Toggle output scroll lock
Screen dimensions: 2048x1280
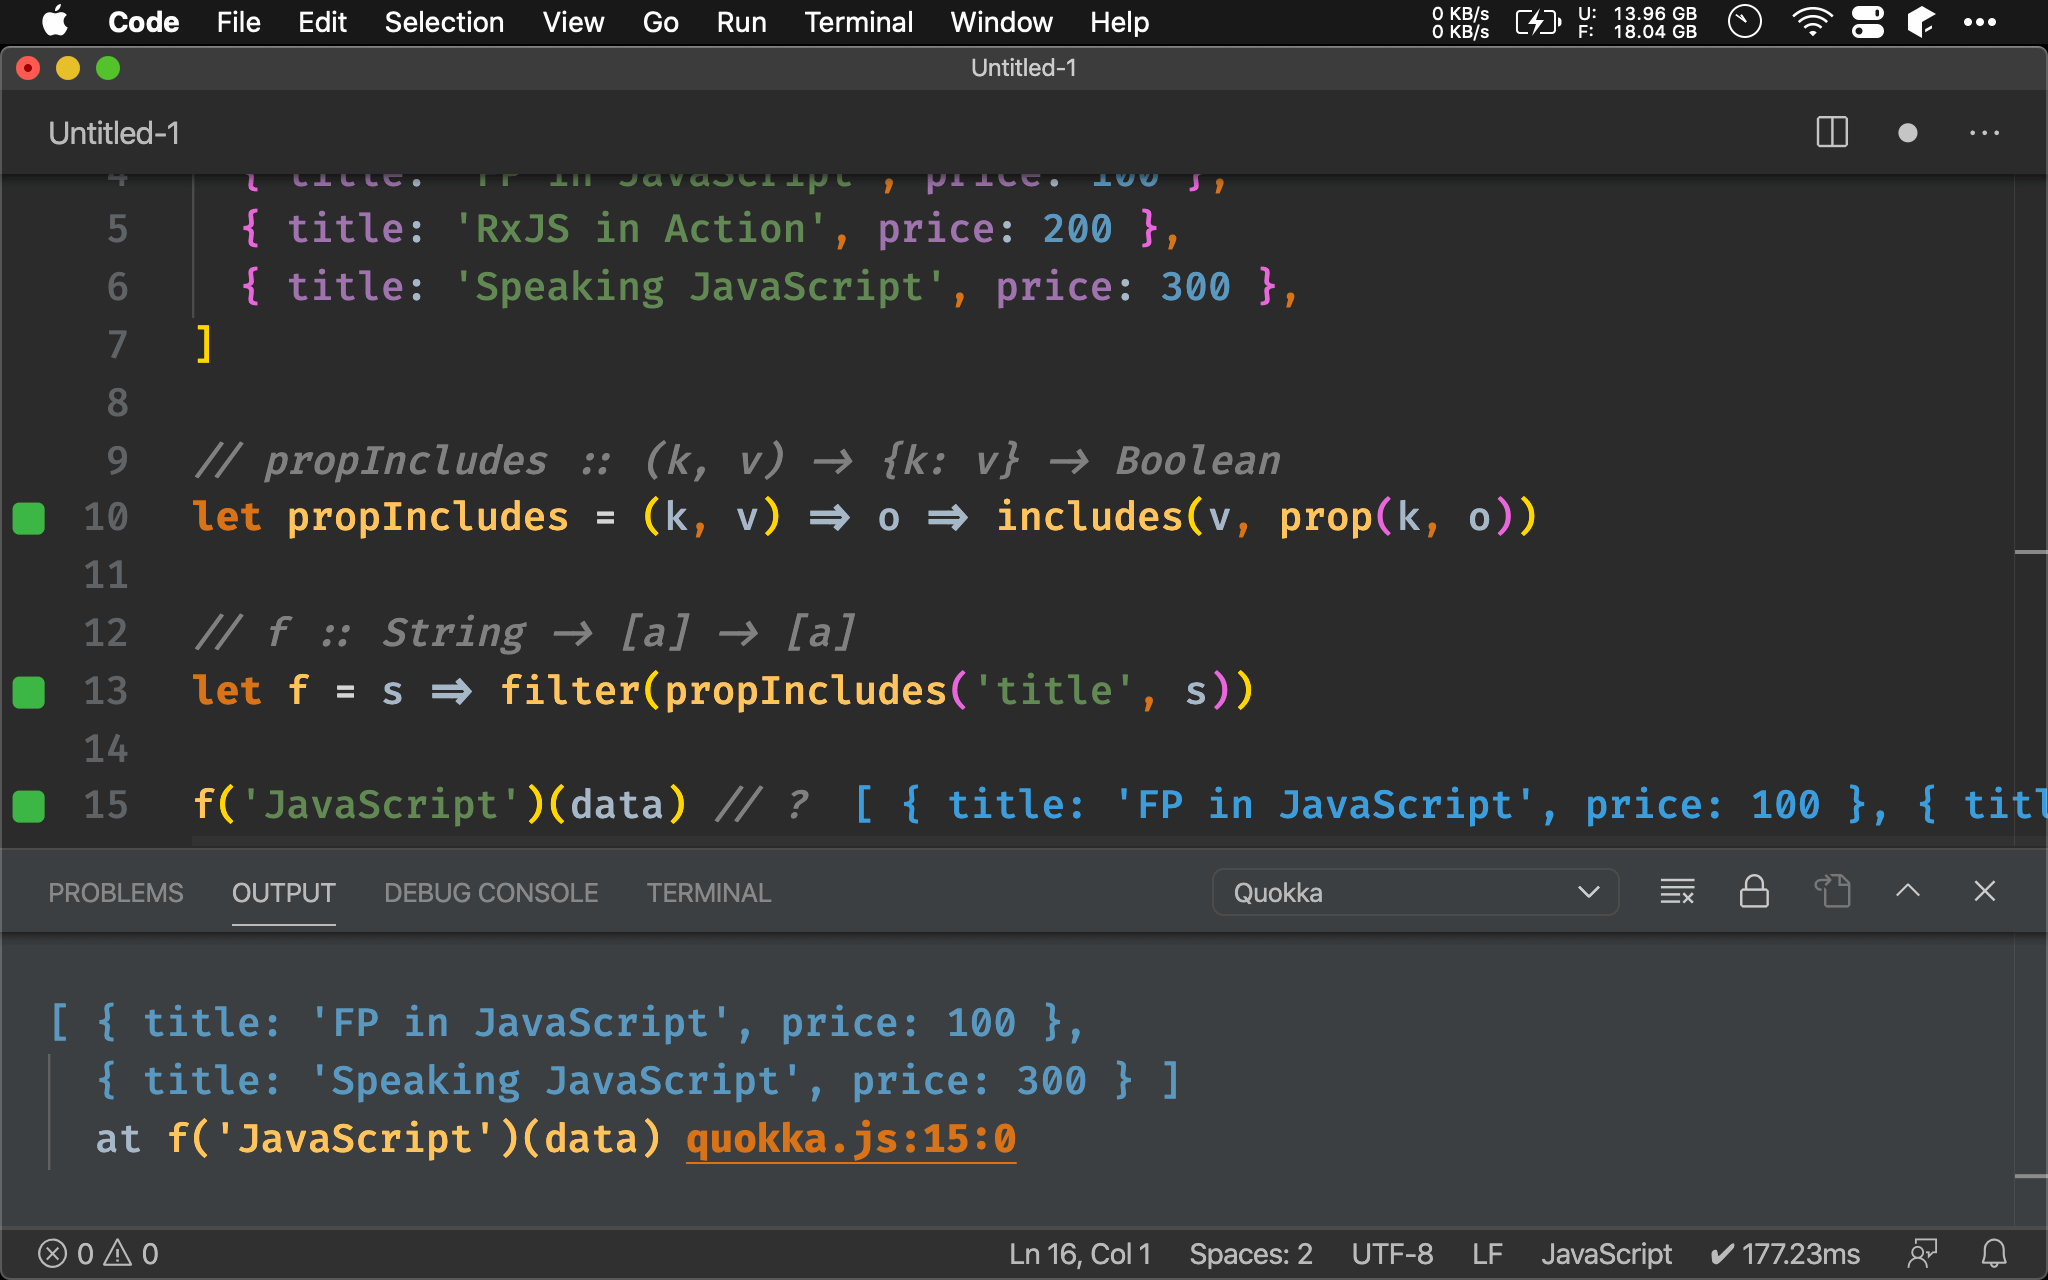(x=1754, y=891)
